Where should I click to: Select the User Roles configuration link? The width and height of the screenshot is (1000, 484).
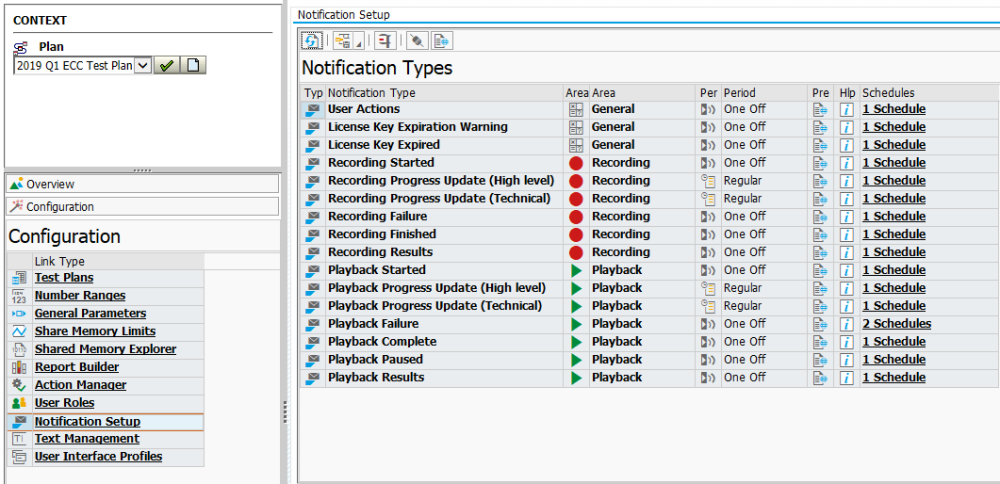click(64, 403)
